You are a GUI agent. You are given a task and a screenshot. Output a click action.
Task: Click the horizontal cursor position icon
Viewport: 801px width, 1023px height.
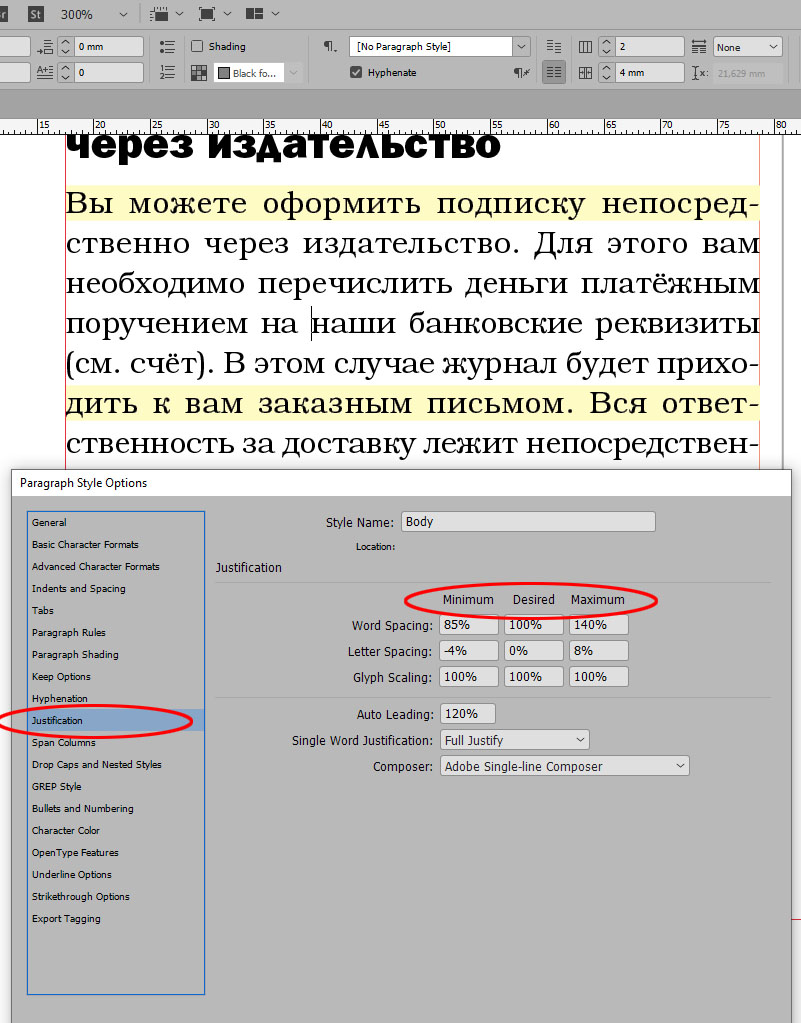(x=699, y=73)
